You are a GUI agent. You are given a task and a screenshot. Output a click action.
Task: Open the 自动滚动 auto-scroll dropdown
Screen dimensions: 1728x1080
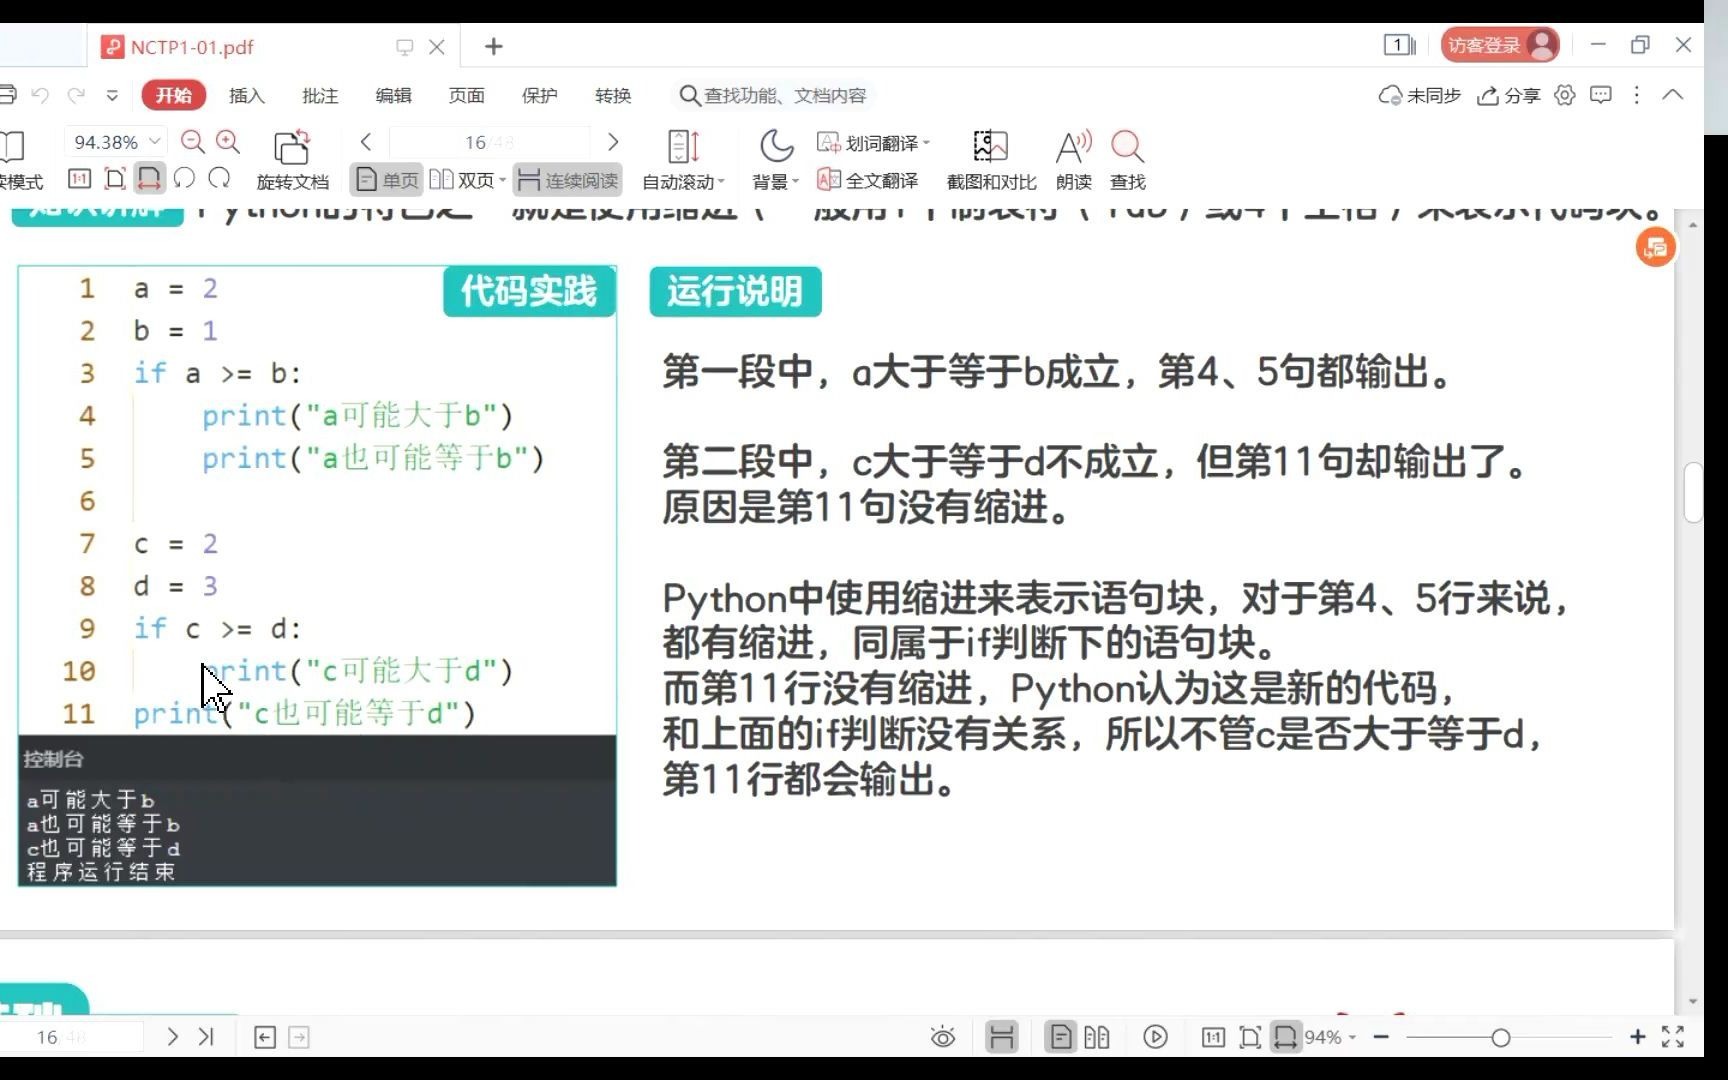683,181
